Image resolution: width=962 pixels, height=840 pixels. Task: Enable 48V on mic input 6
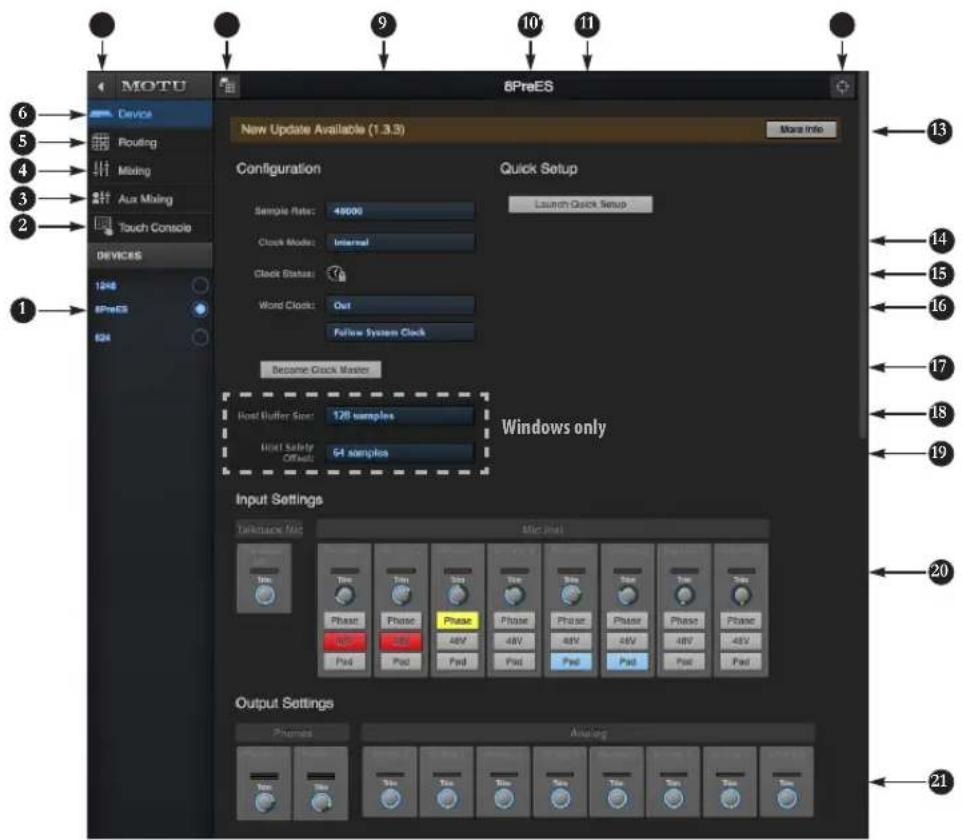tap(628, 641)
